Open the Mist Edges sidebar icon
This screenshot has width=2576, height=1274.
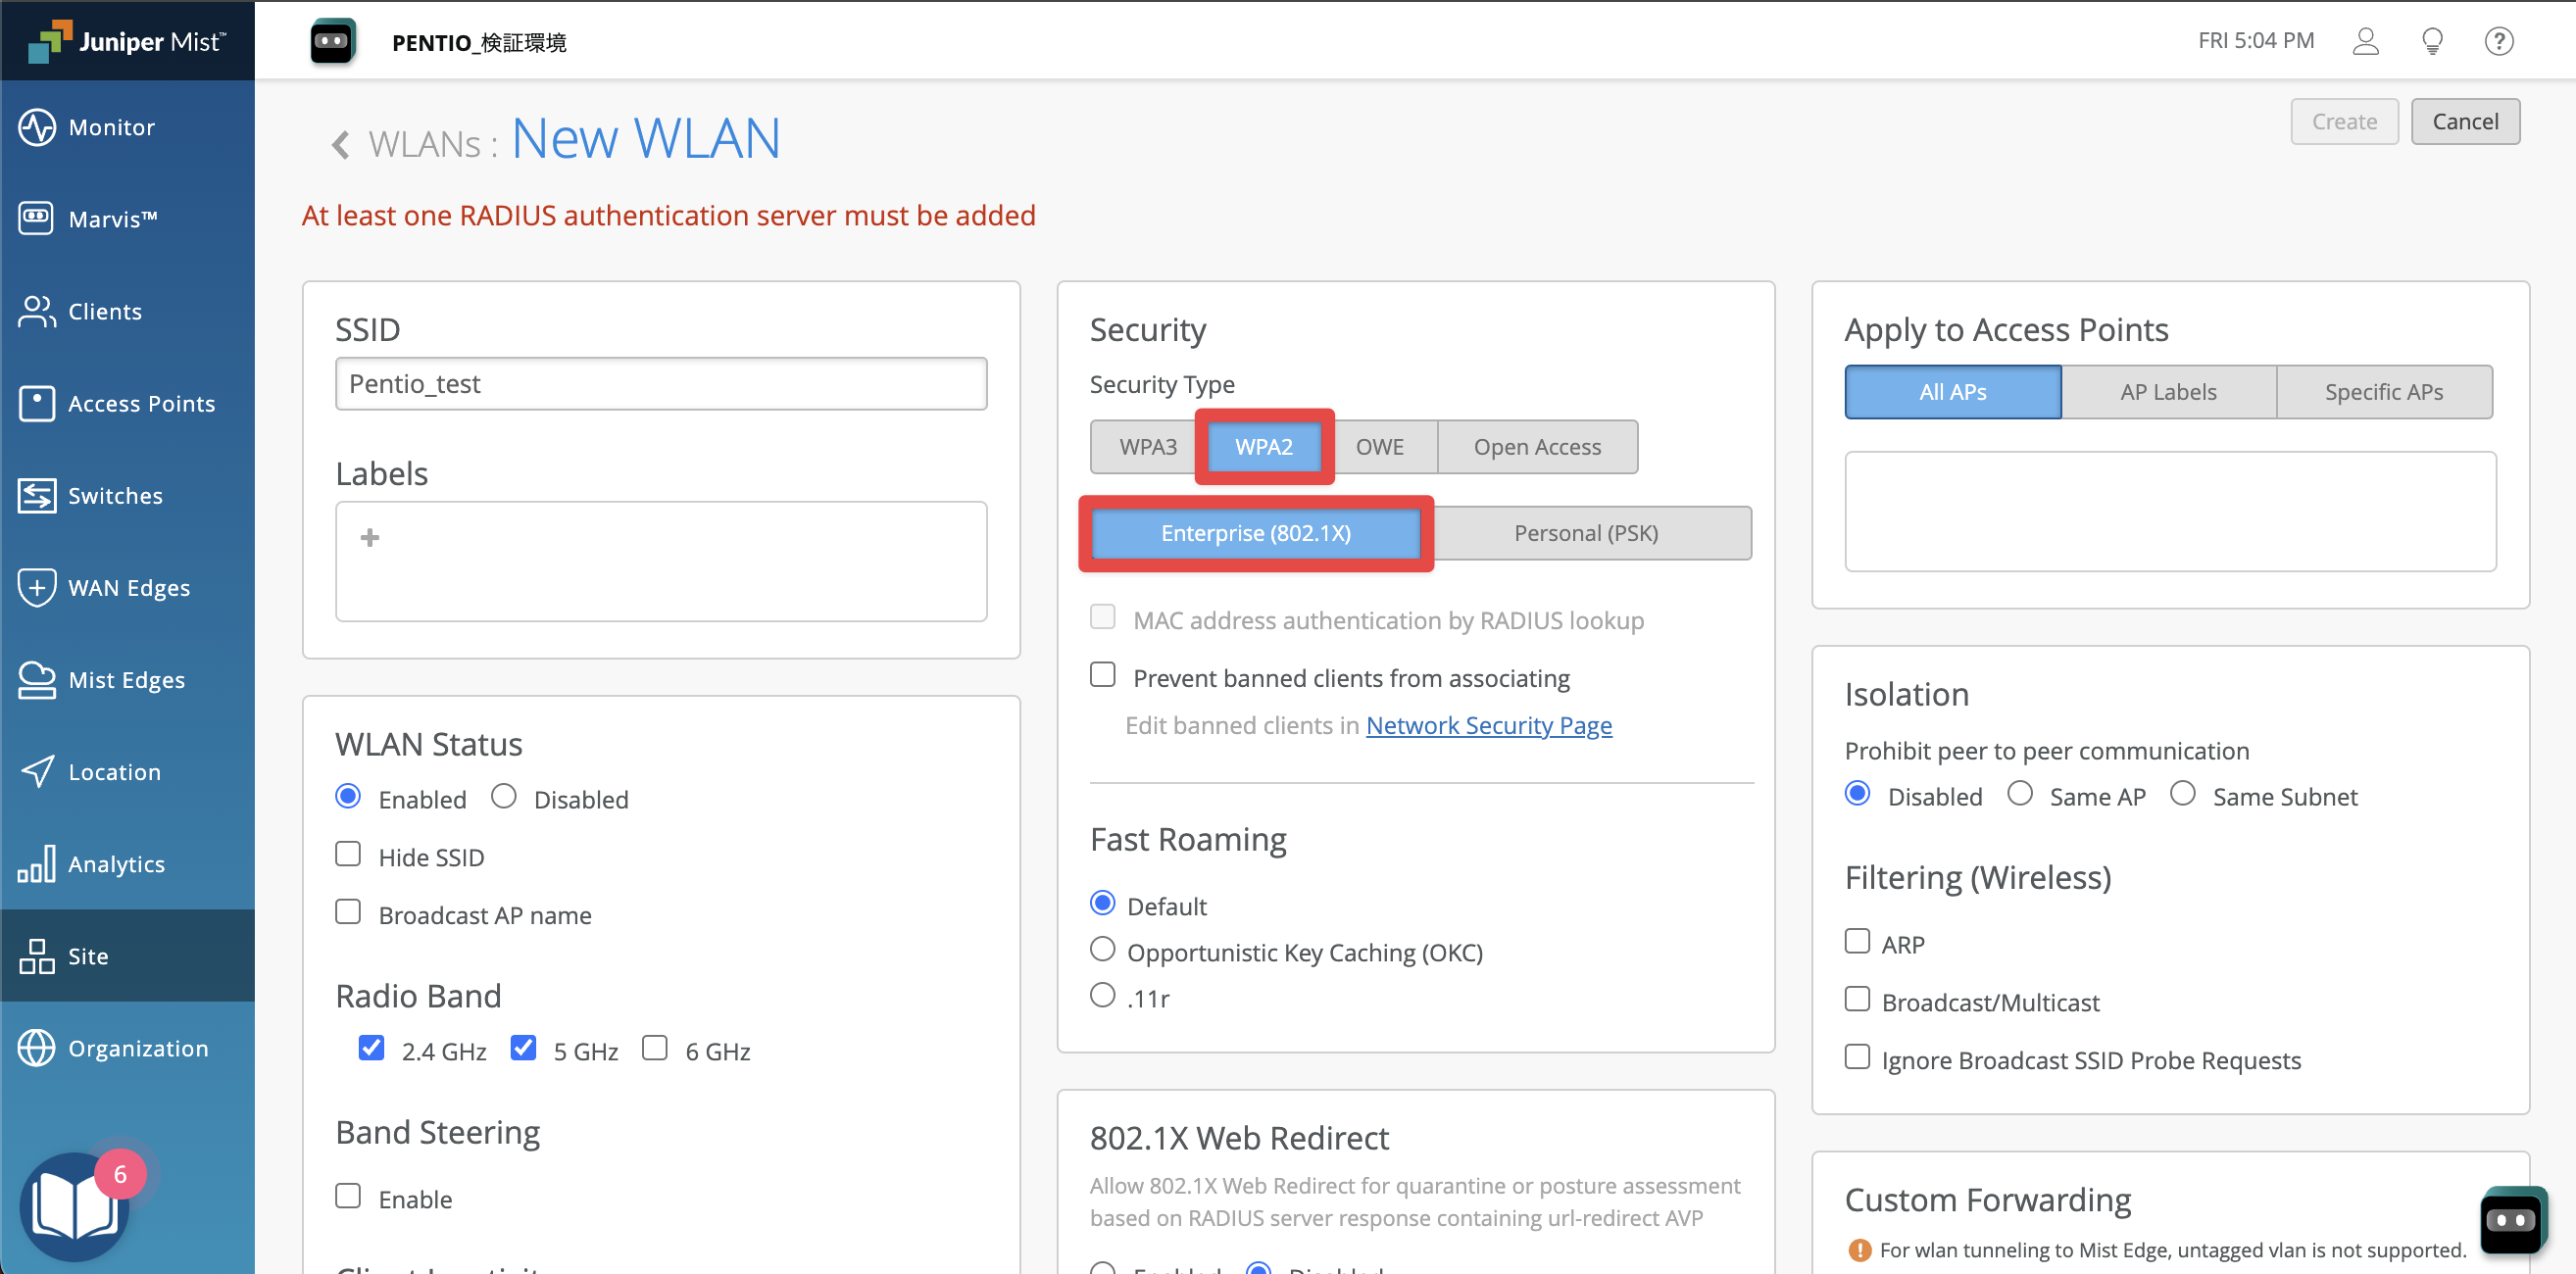pyautogui.click(x=37, y=680)
